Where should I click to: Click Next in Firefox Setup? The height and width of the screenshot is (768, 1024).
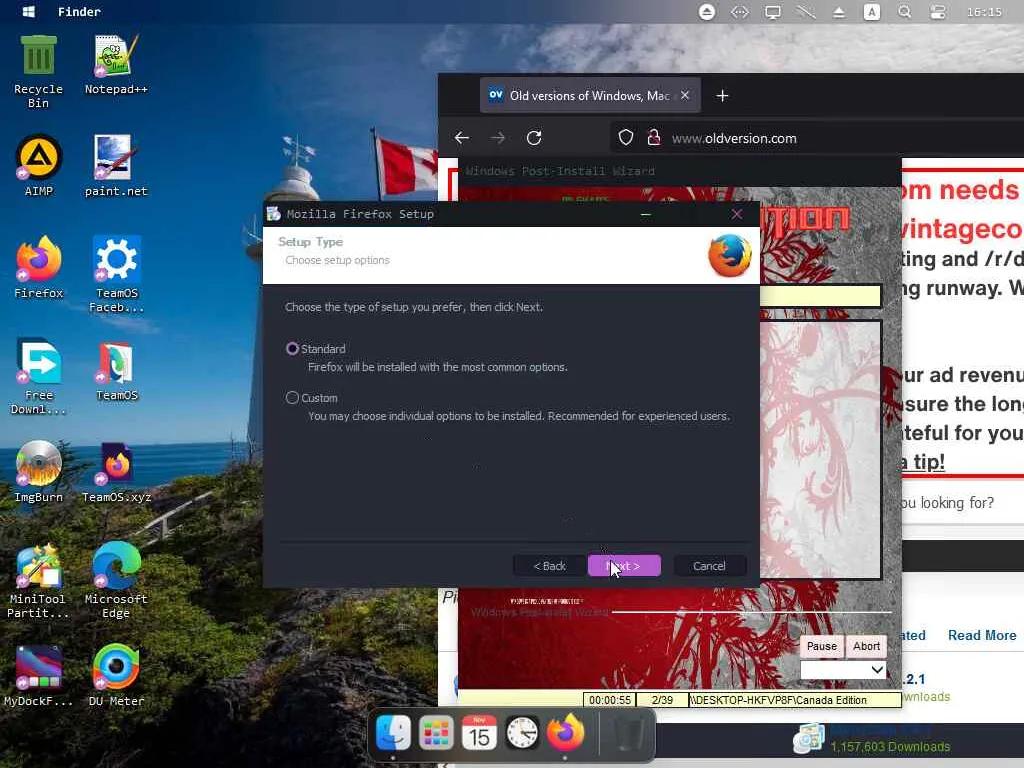point(624,566)
